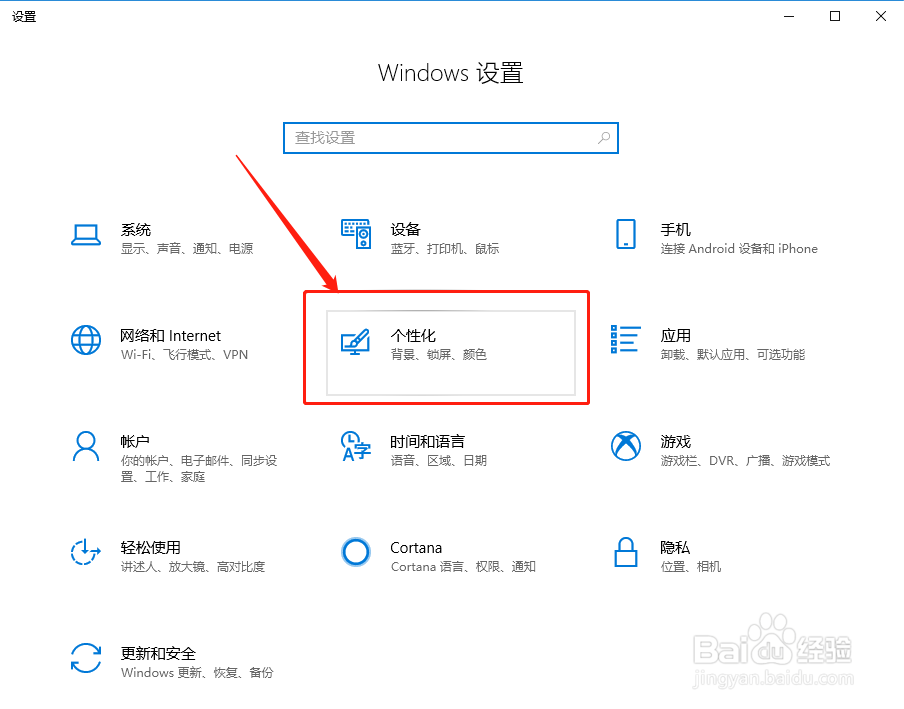Select the 帐户 accounts icon
The width and height of the screenshot is (904, 709).
pyautogui.click(x=86, y=448)
